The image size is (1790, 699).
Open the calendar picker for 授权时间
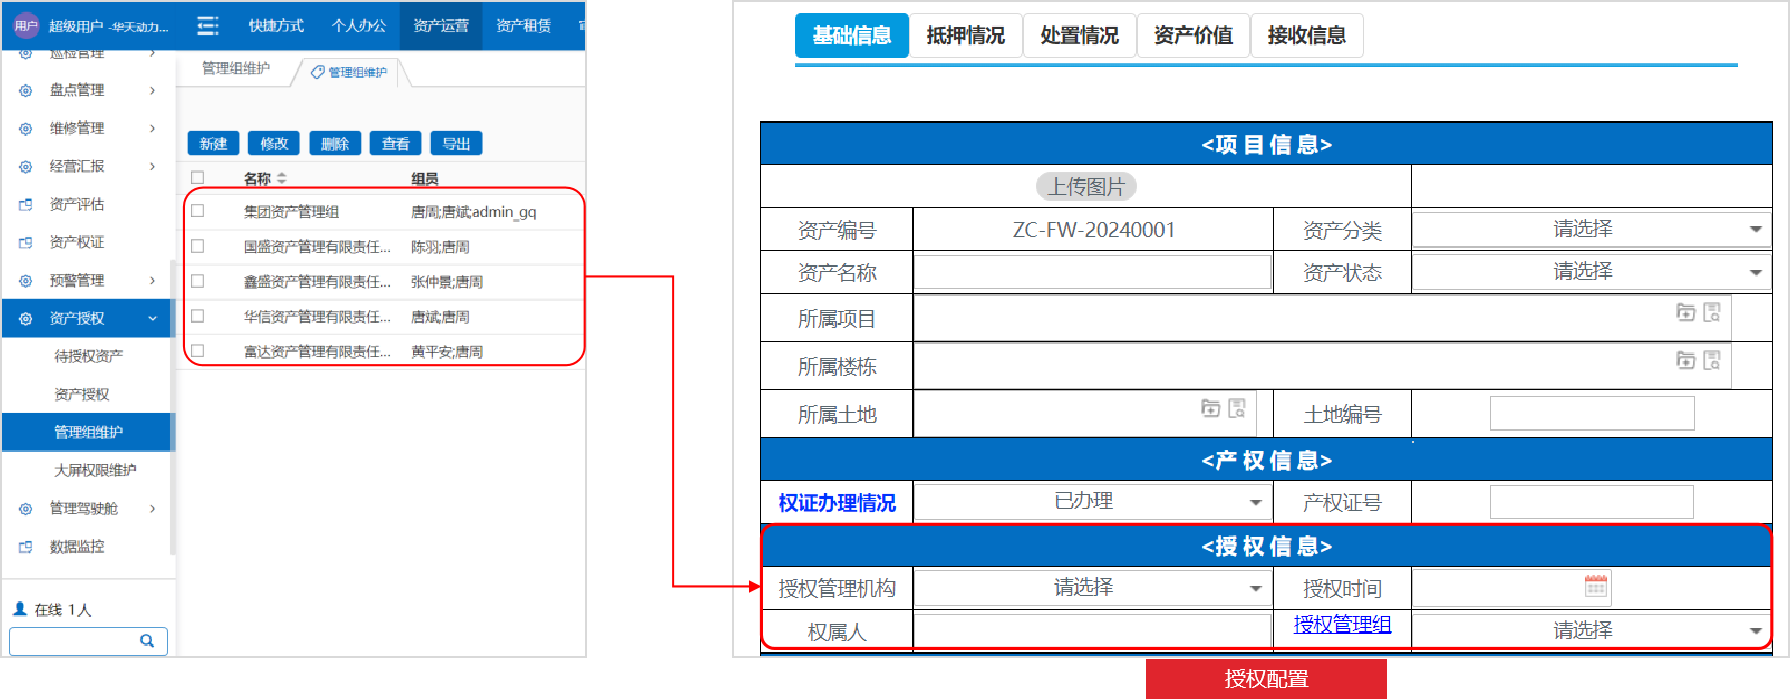(x=1596, y=586)
